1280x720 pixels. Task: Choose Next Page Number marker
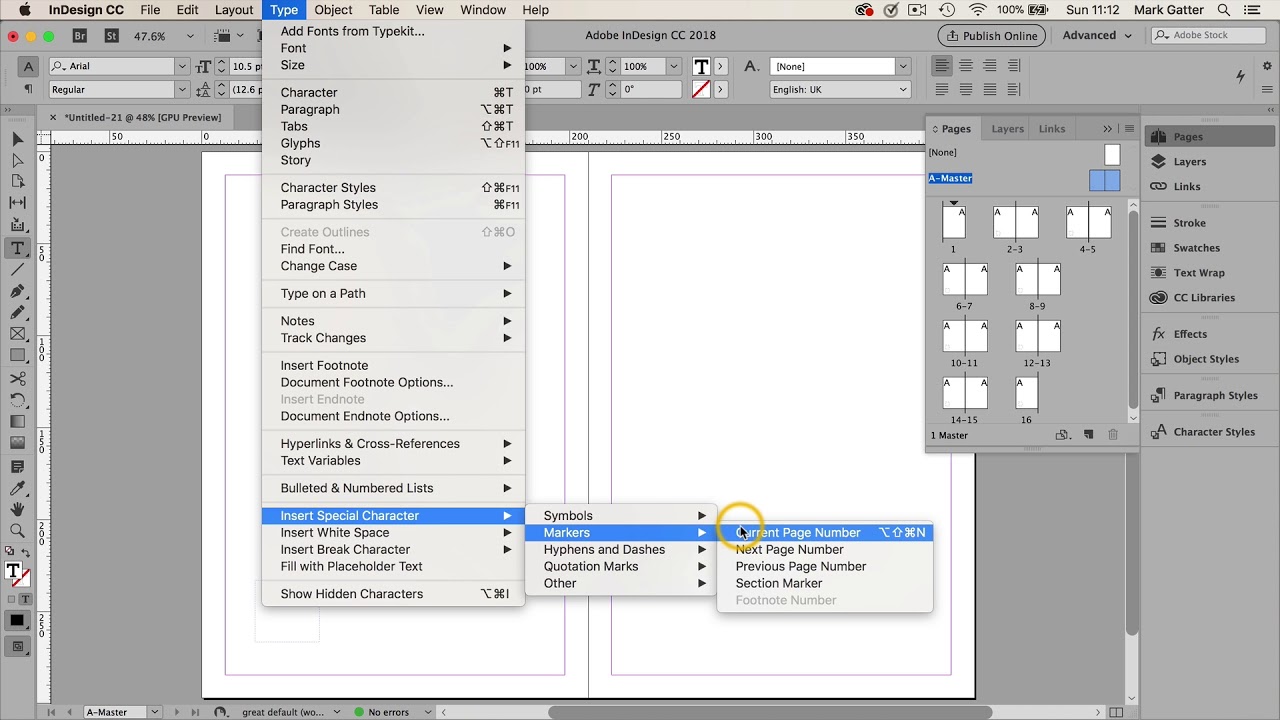click(825, 550)
